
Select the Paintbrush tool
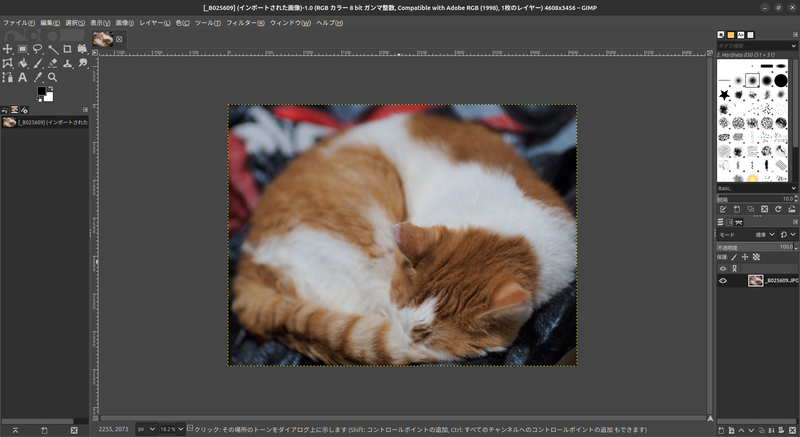[x=38, y=63]
